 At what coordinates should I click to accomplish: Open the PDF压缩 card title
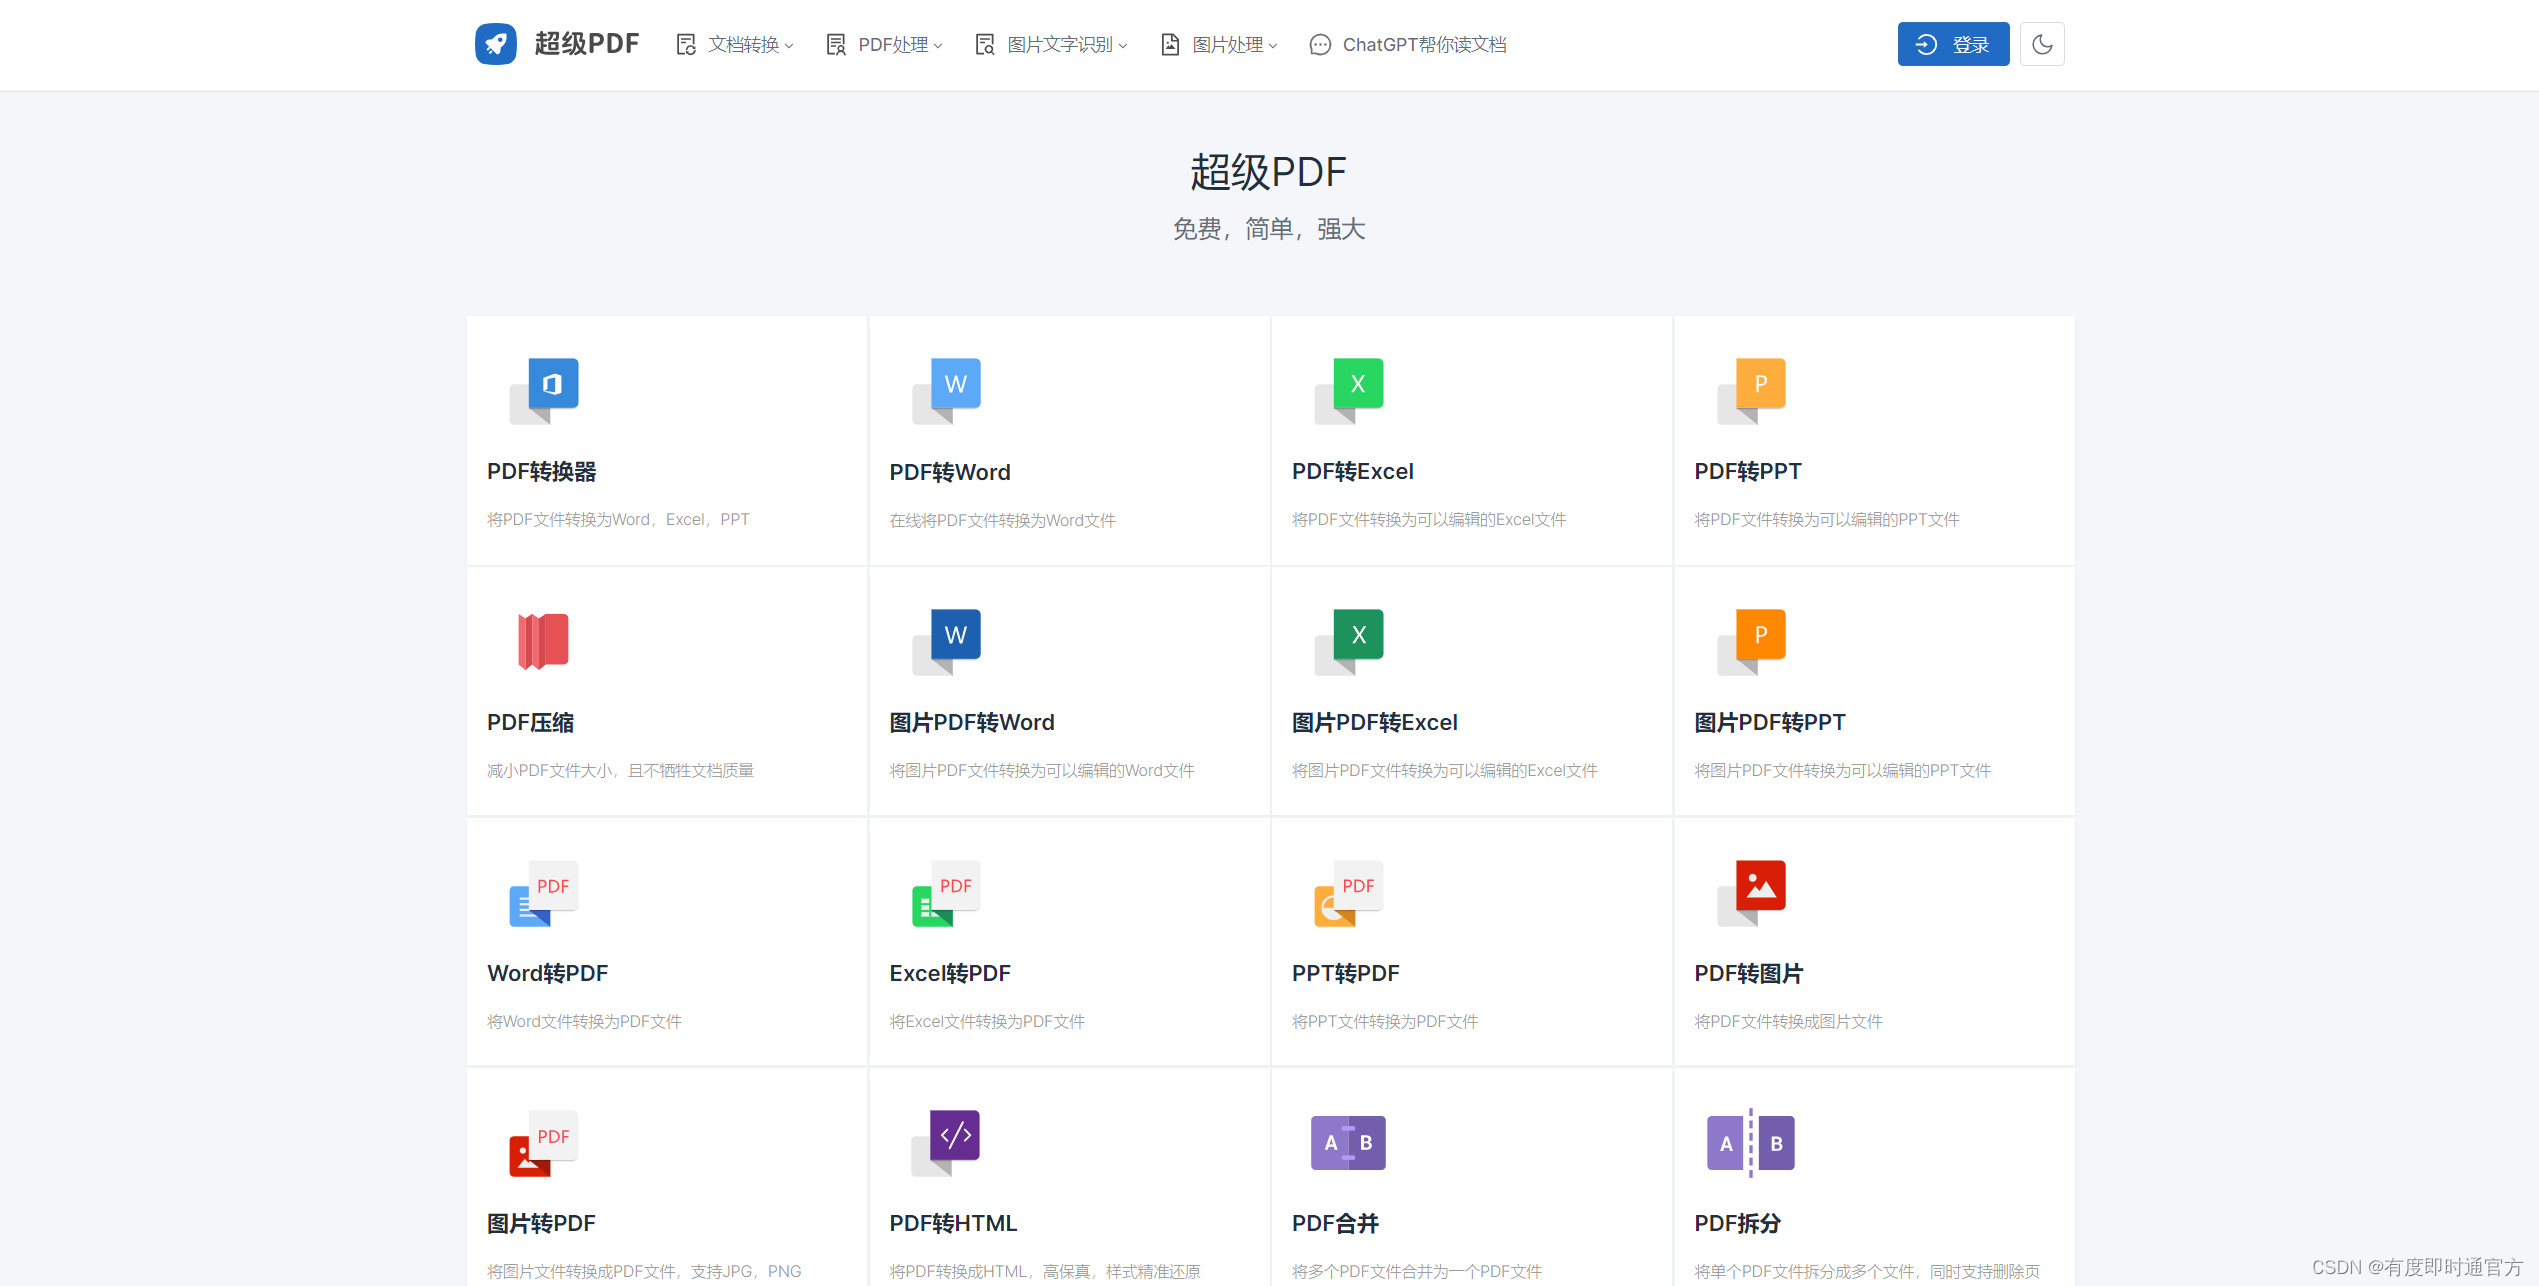pos(531,723)
